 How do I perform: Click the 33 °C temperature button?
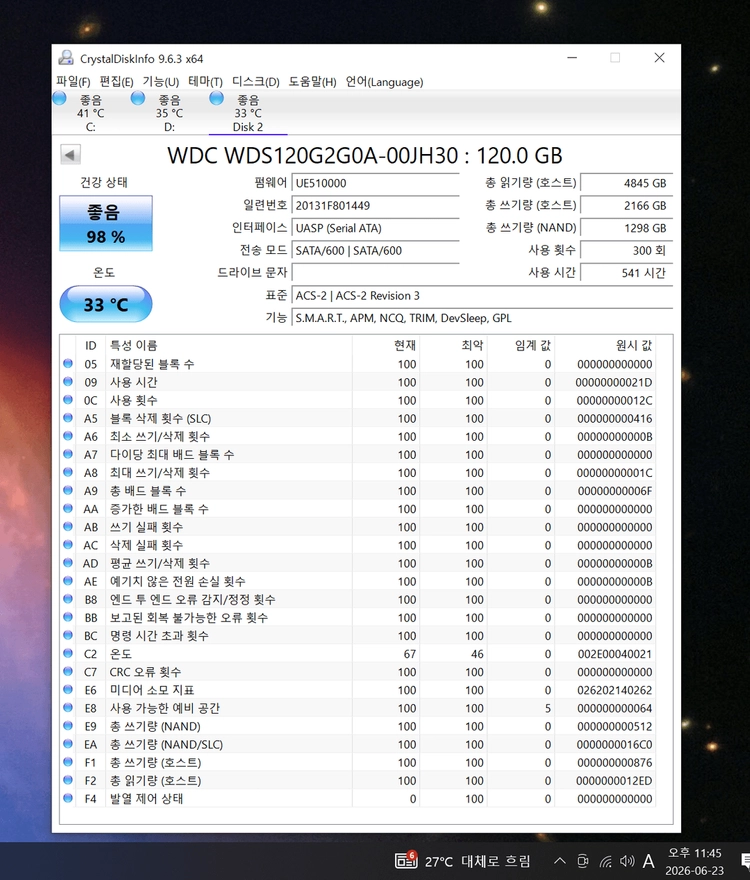click(106, 304)
